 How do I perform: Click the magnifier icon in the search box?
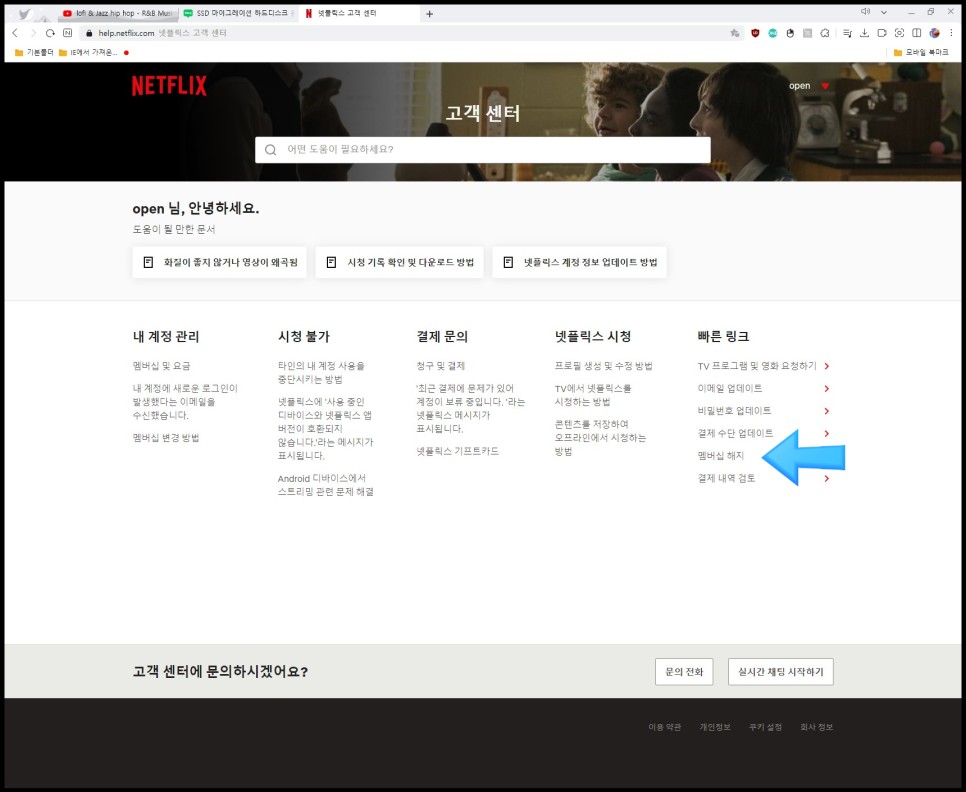click(270, 150)
